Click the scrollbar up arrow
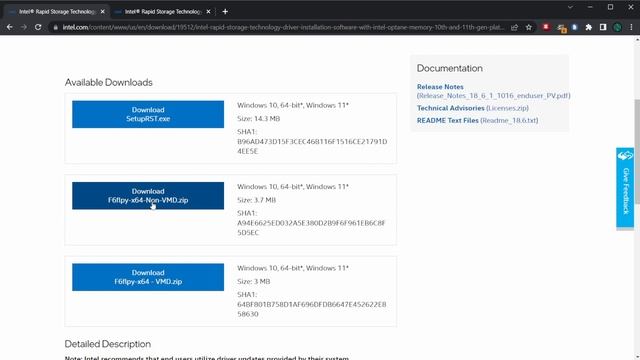Image resolution: width=640 pixels, height=360 pixels. point(637,39)
